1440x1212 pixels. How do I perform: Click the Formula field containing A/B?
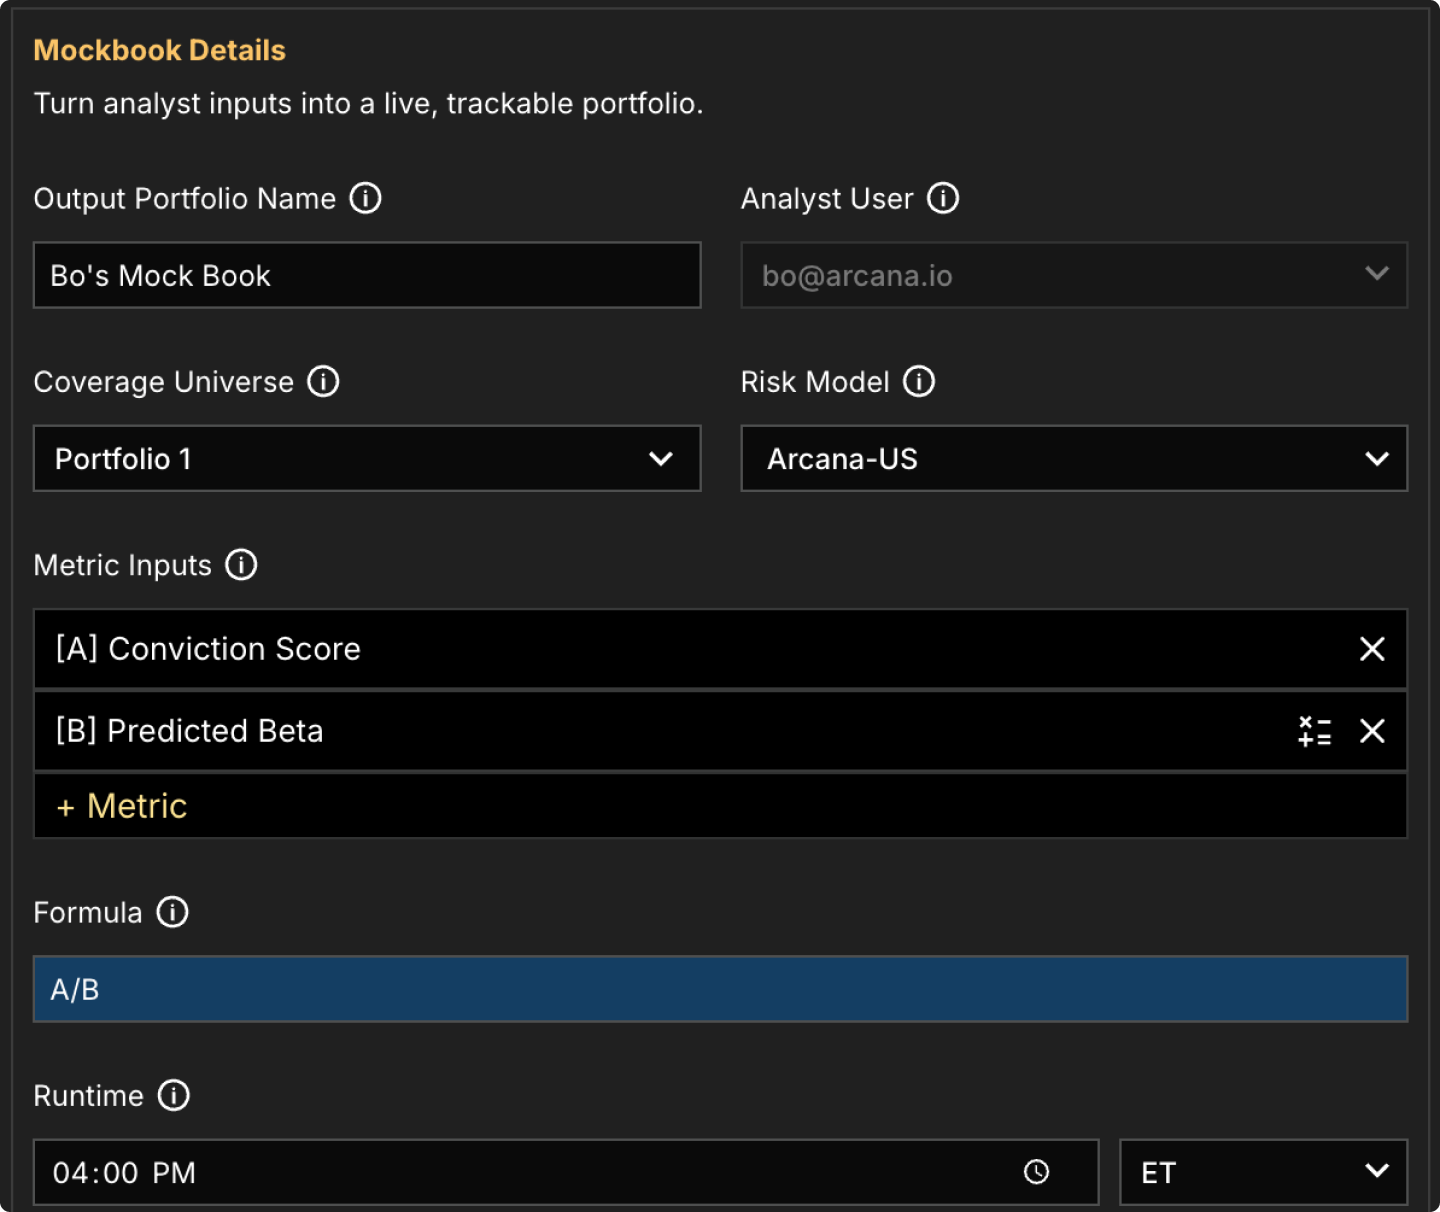[720, 989]
